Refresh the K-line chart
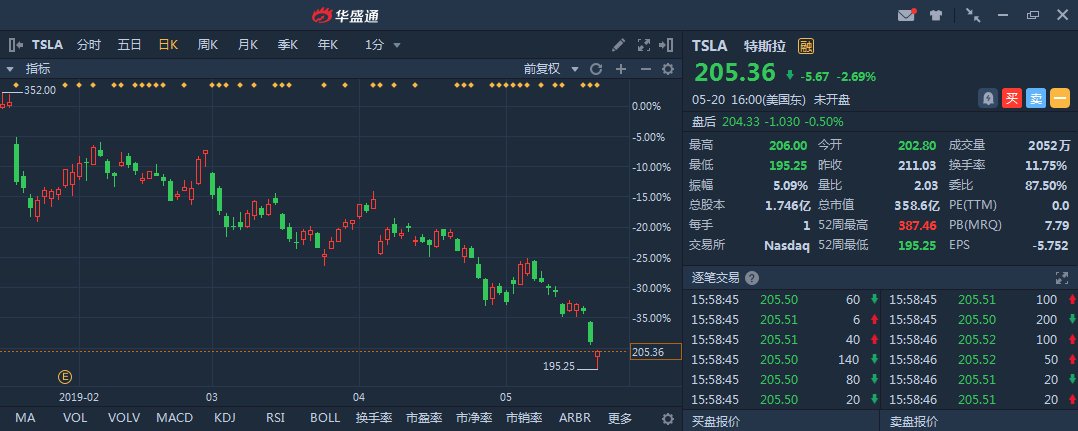Viewport: 1078px width, 431px height. pyautogui.click(x=596, y=69)
